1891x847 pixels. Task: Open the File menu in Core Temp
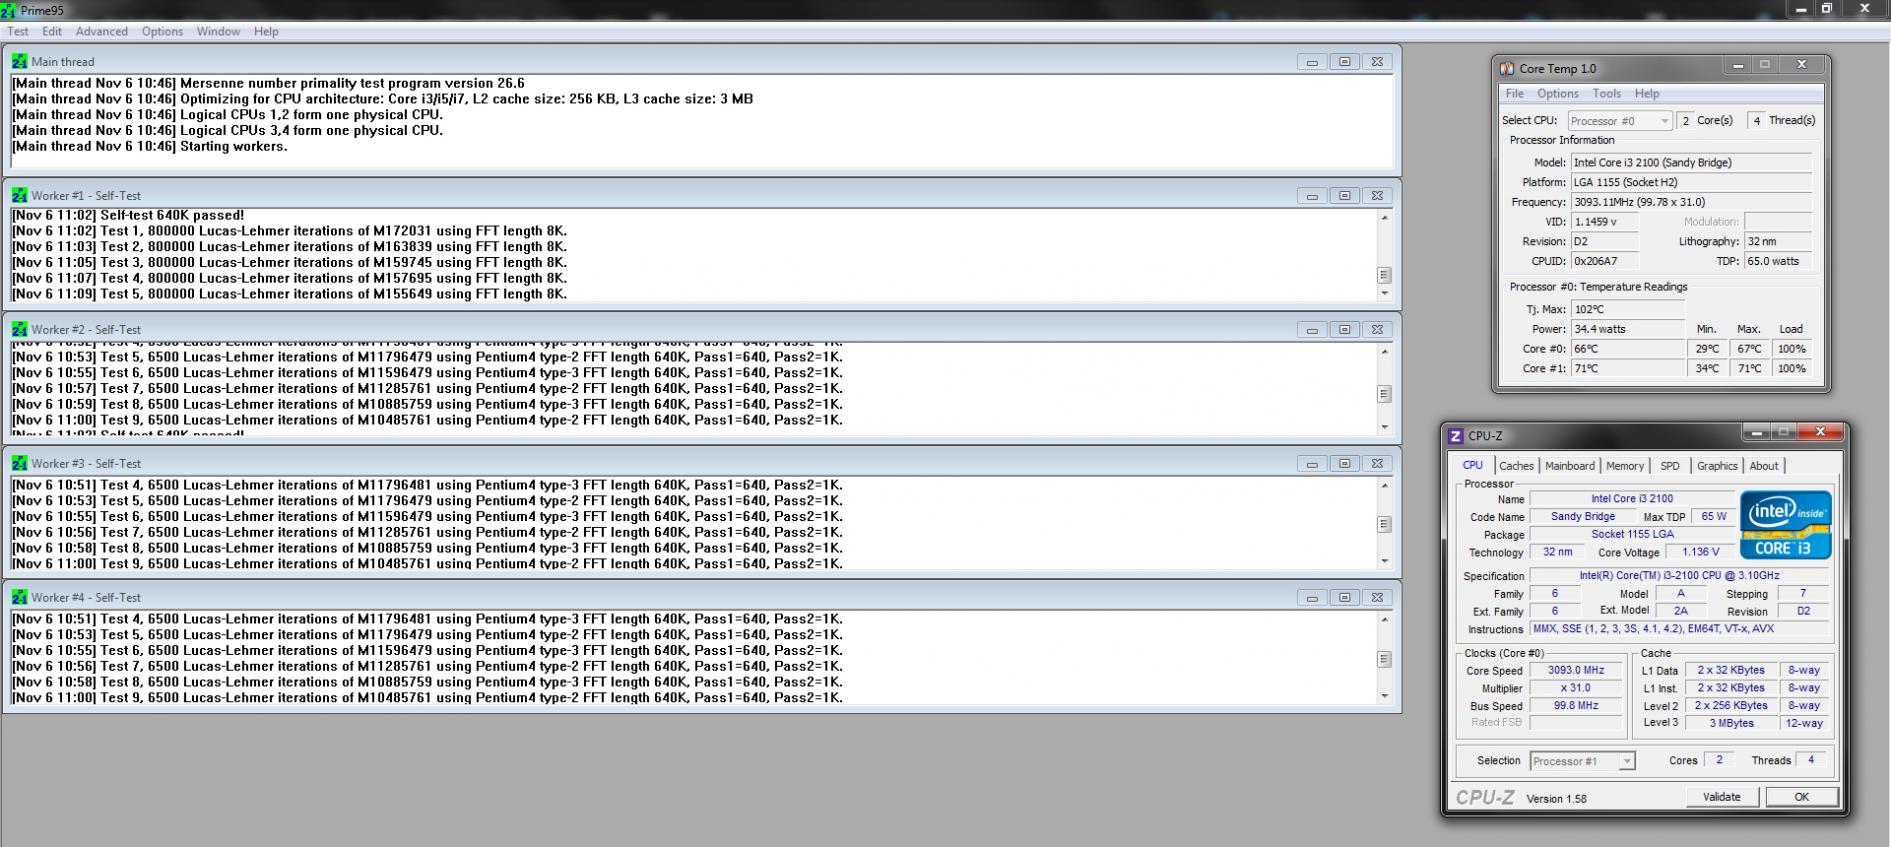[x=1515, y=94]
